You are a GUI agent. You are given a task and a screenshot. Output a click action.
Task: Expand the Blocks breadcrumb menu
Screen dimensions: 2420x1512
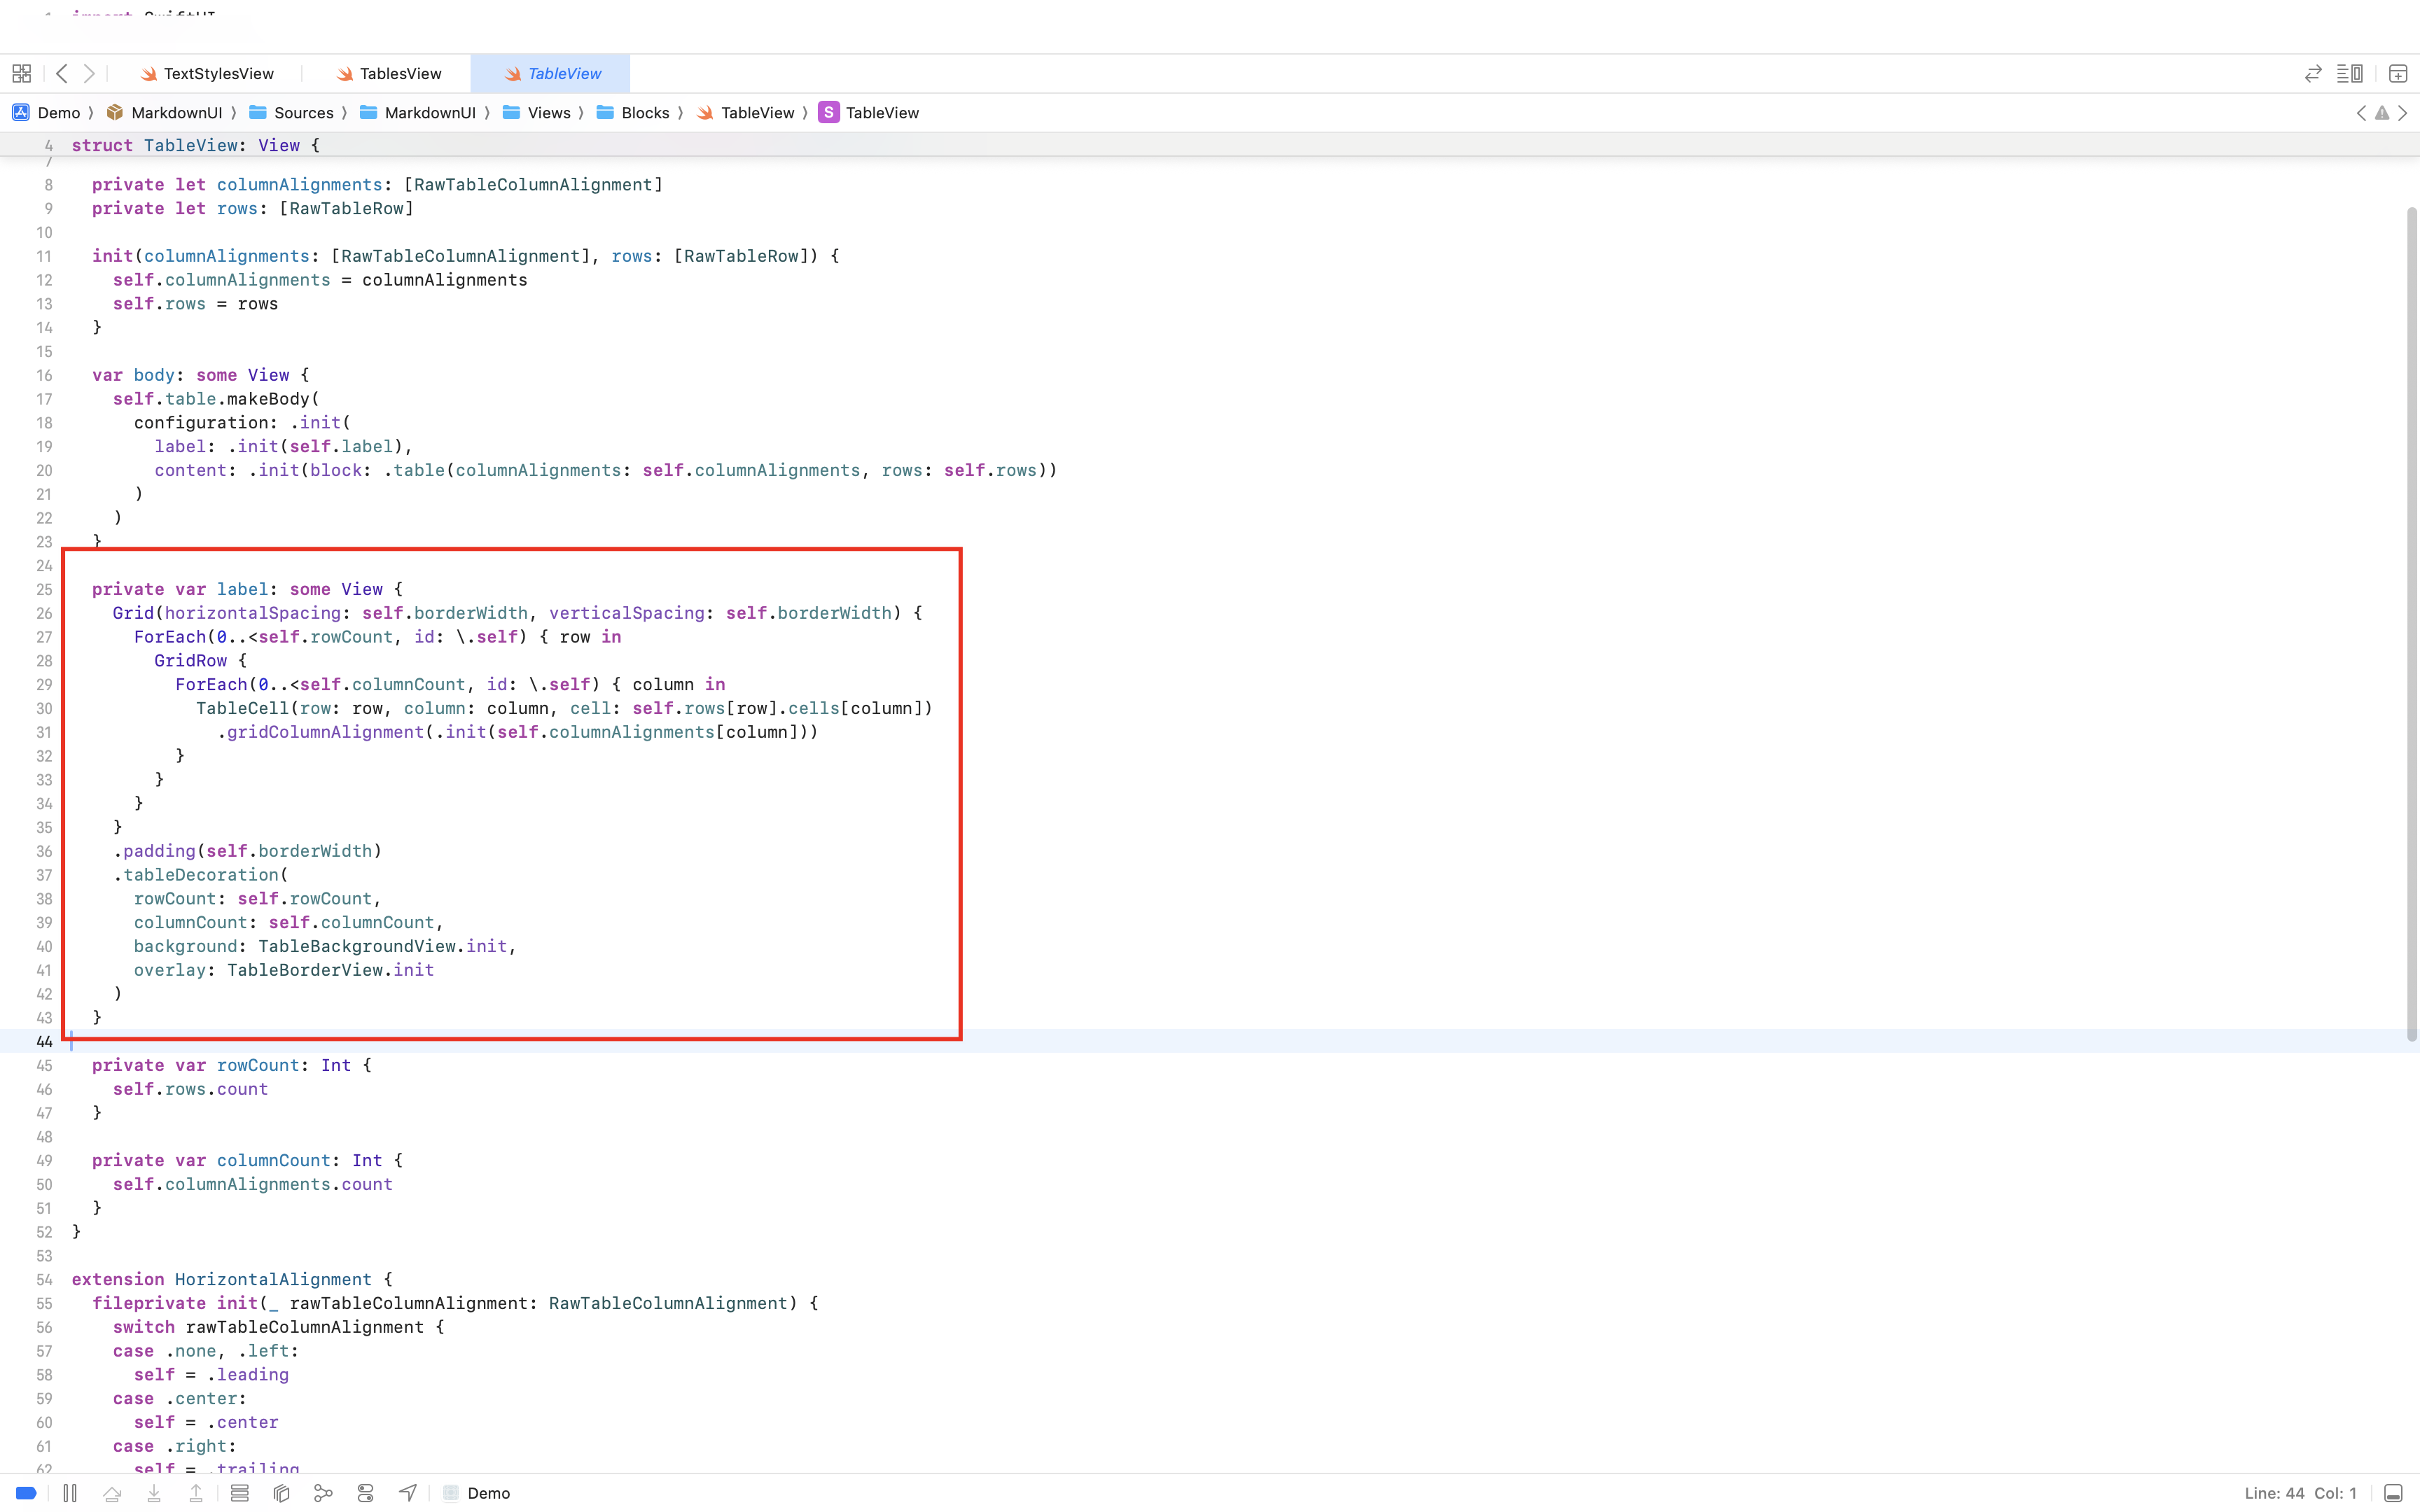point(645,113)
